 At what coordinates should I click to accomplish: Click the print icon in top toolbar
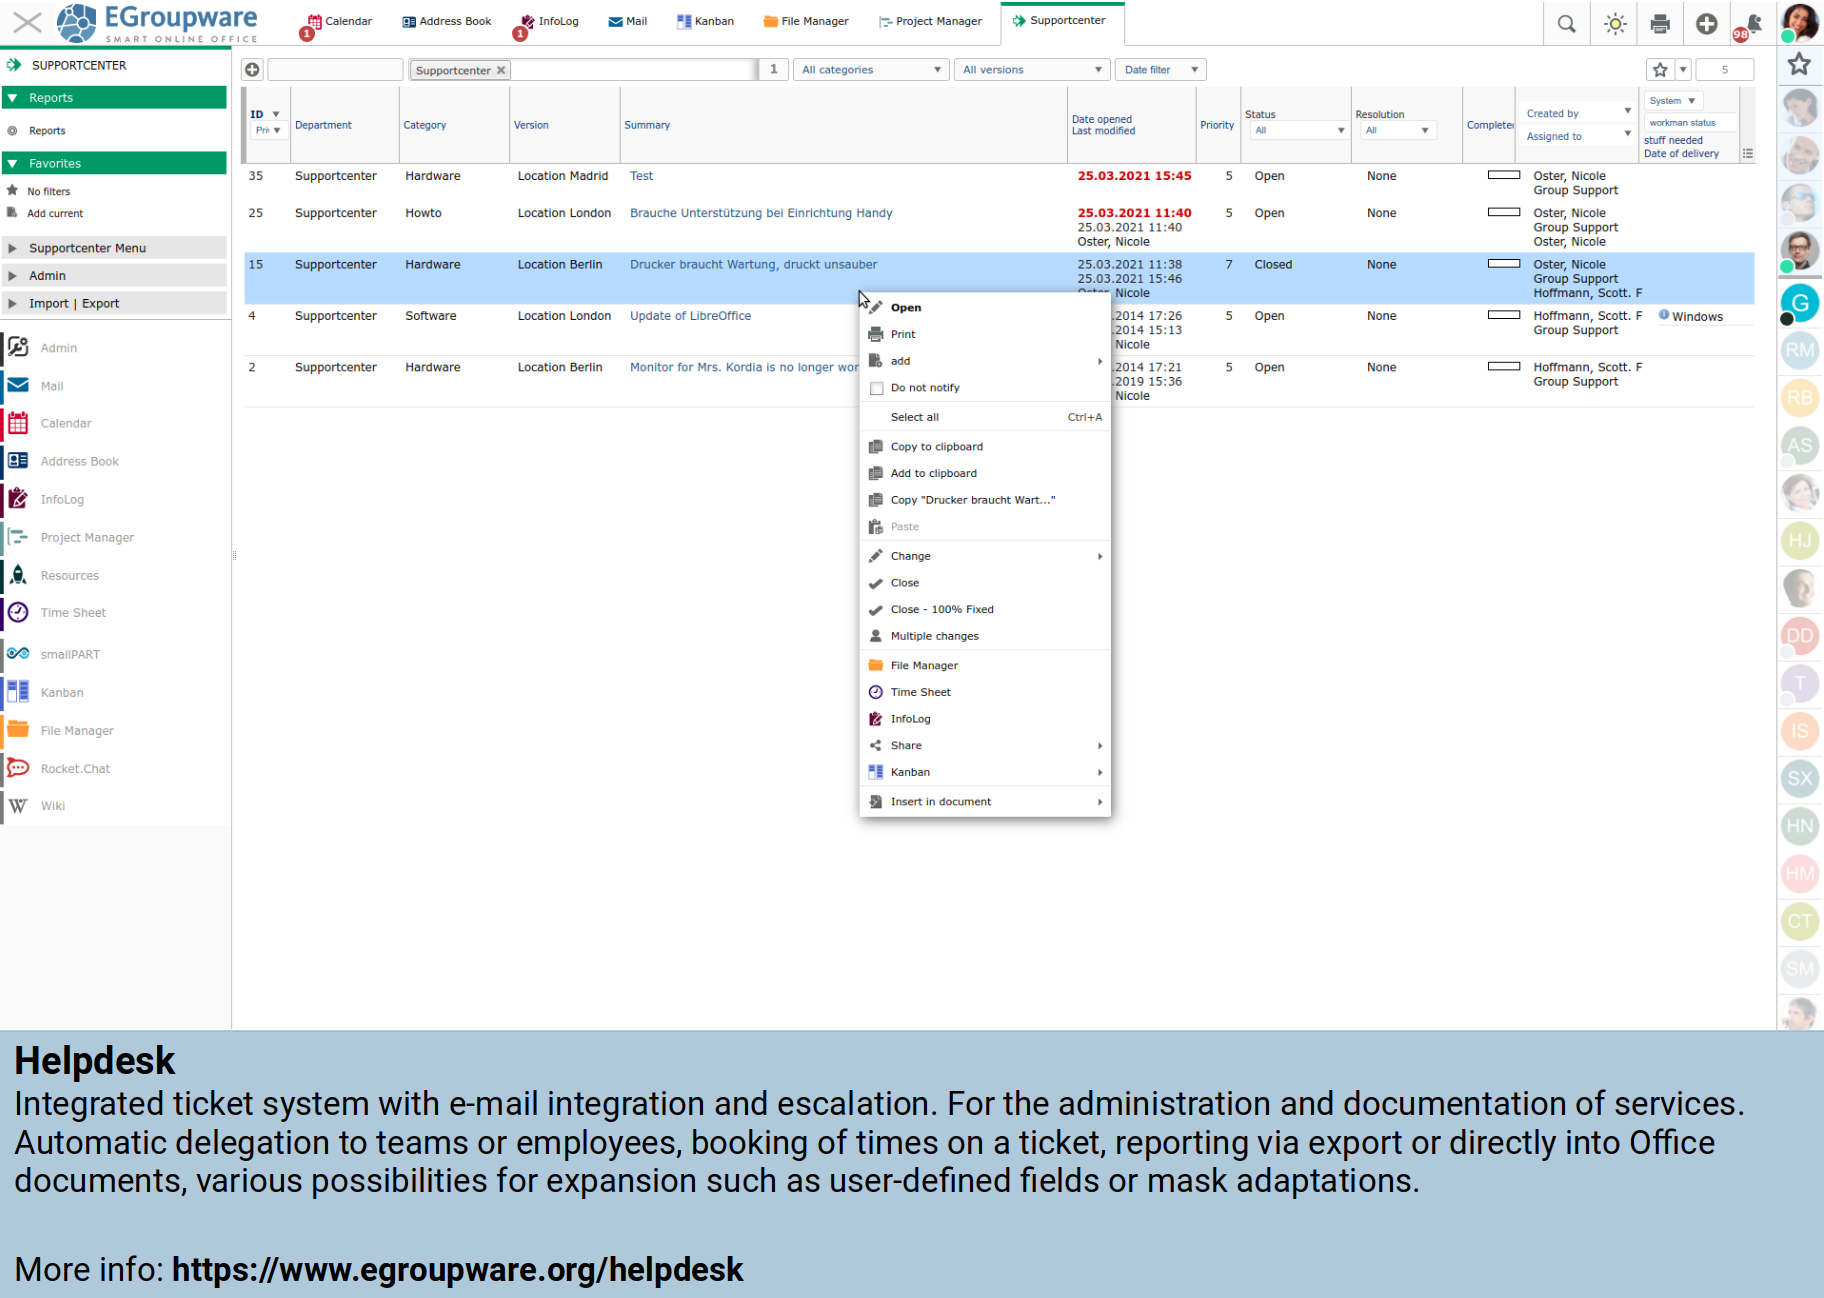[1660, 24]
